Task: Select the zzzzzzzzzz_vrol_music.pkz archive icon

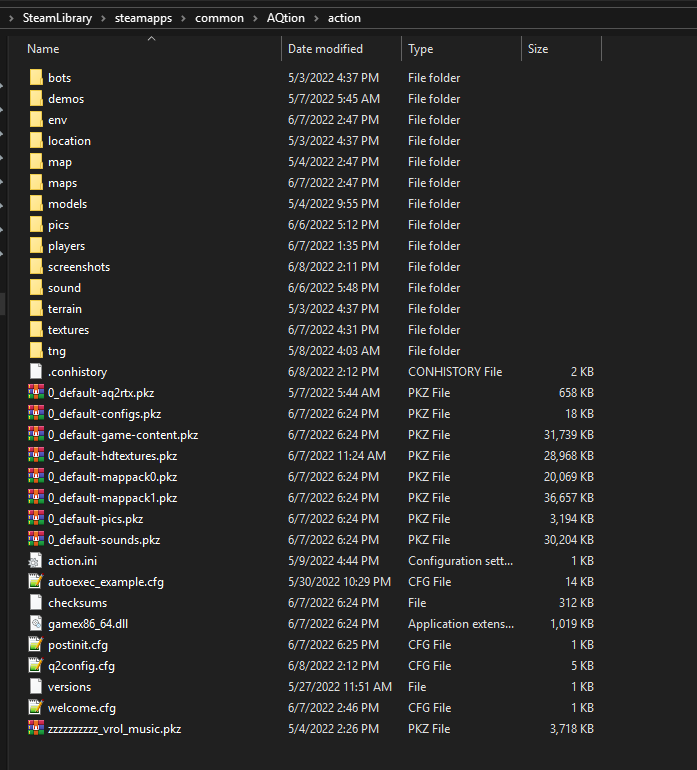Action: [36, 729]
